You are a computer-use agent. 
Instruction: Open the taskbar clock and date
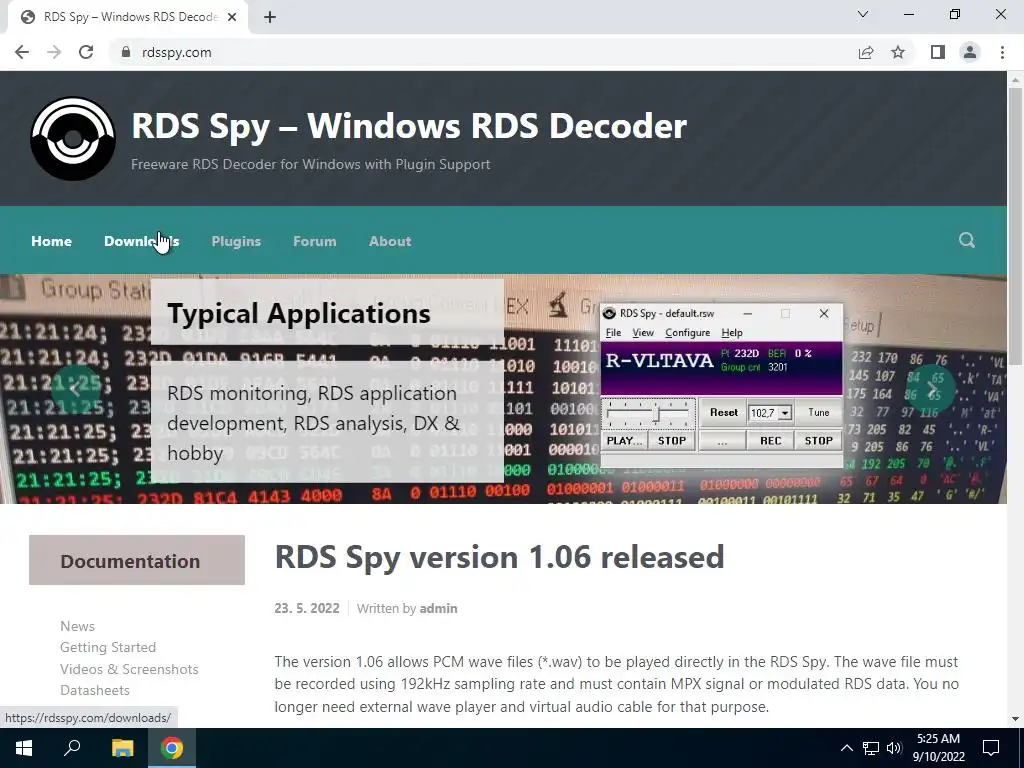tap(938, 748)
